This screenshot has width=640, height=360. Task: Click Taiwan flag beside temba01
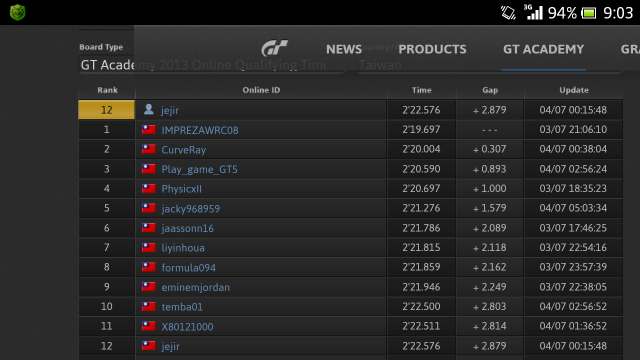pos(149,306)
